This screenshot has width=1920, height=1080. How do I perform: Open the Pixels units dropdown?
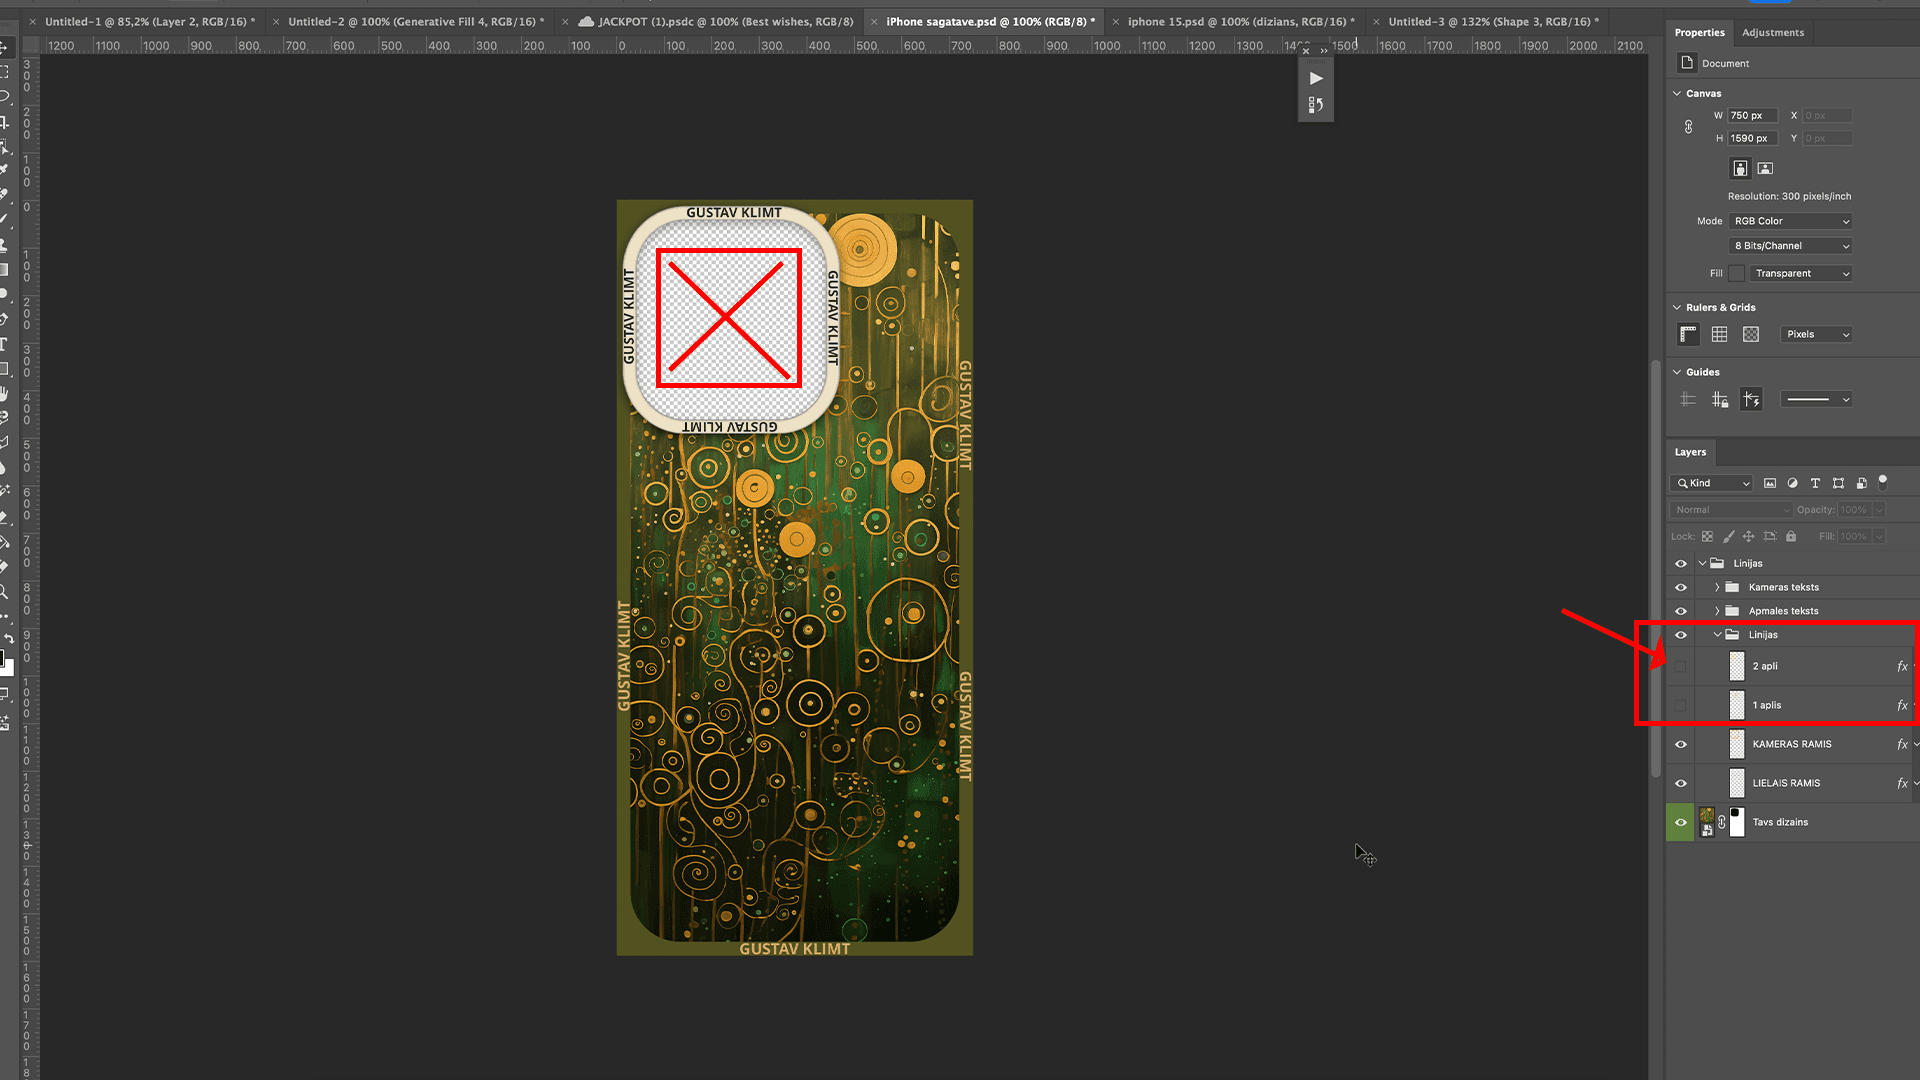1816,334
